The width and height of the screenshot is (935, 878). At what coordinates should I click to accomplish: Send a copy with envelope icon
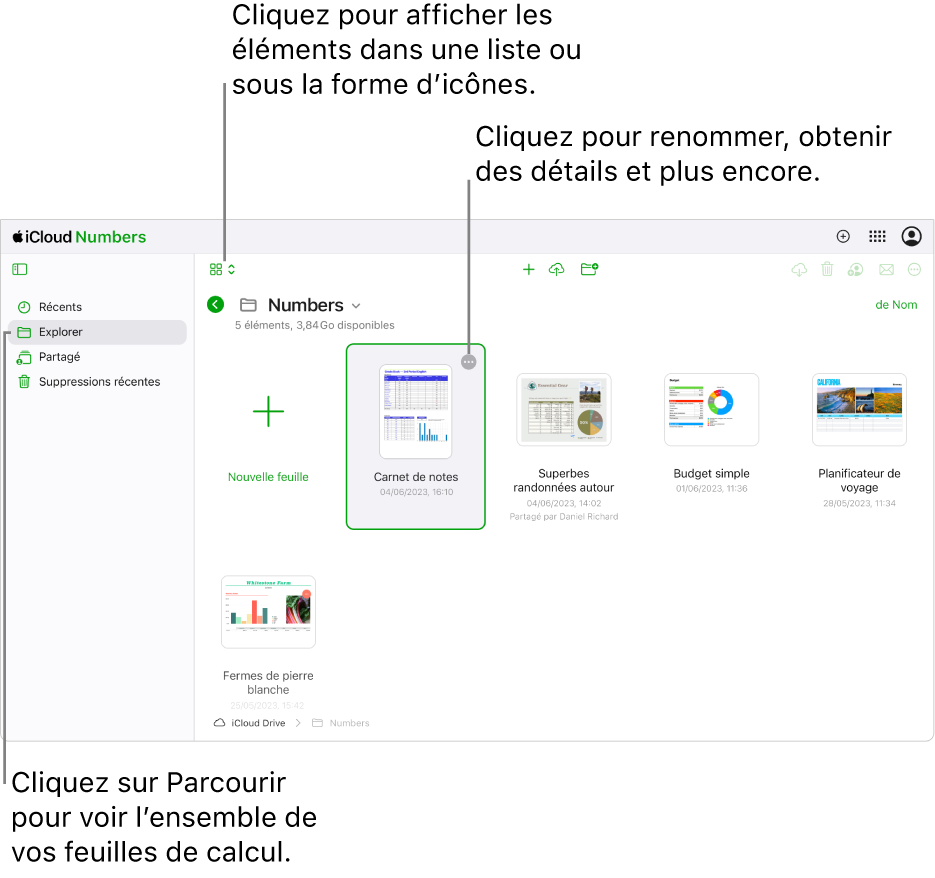point(887,270)
